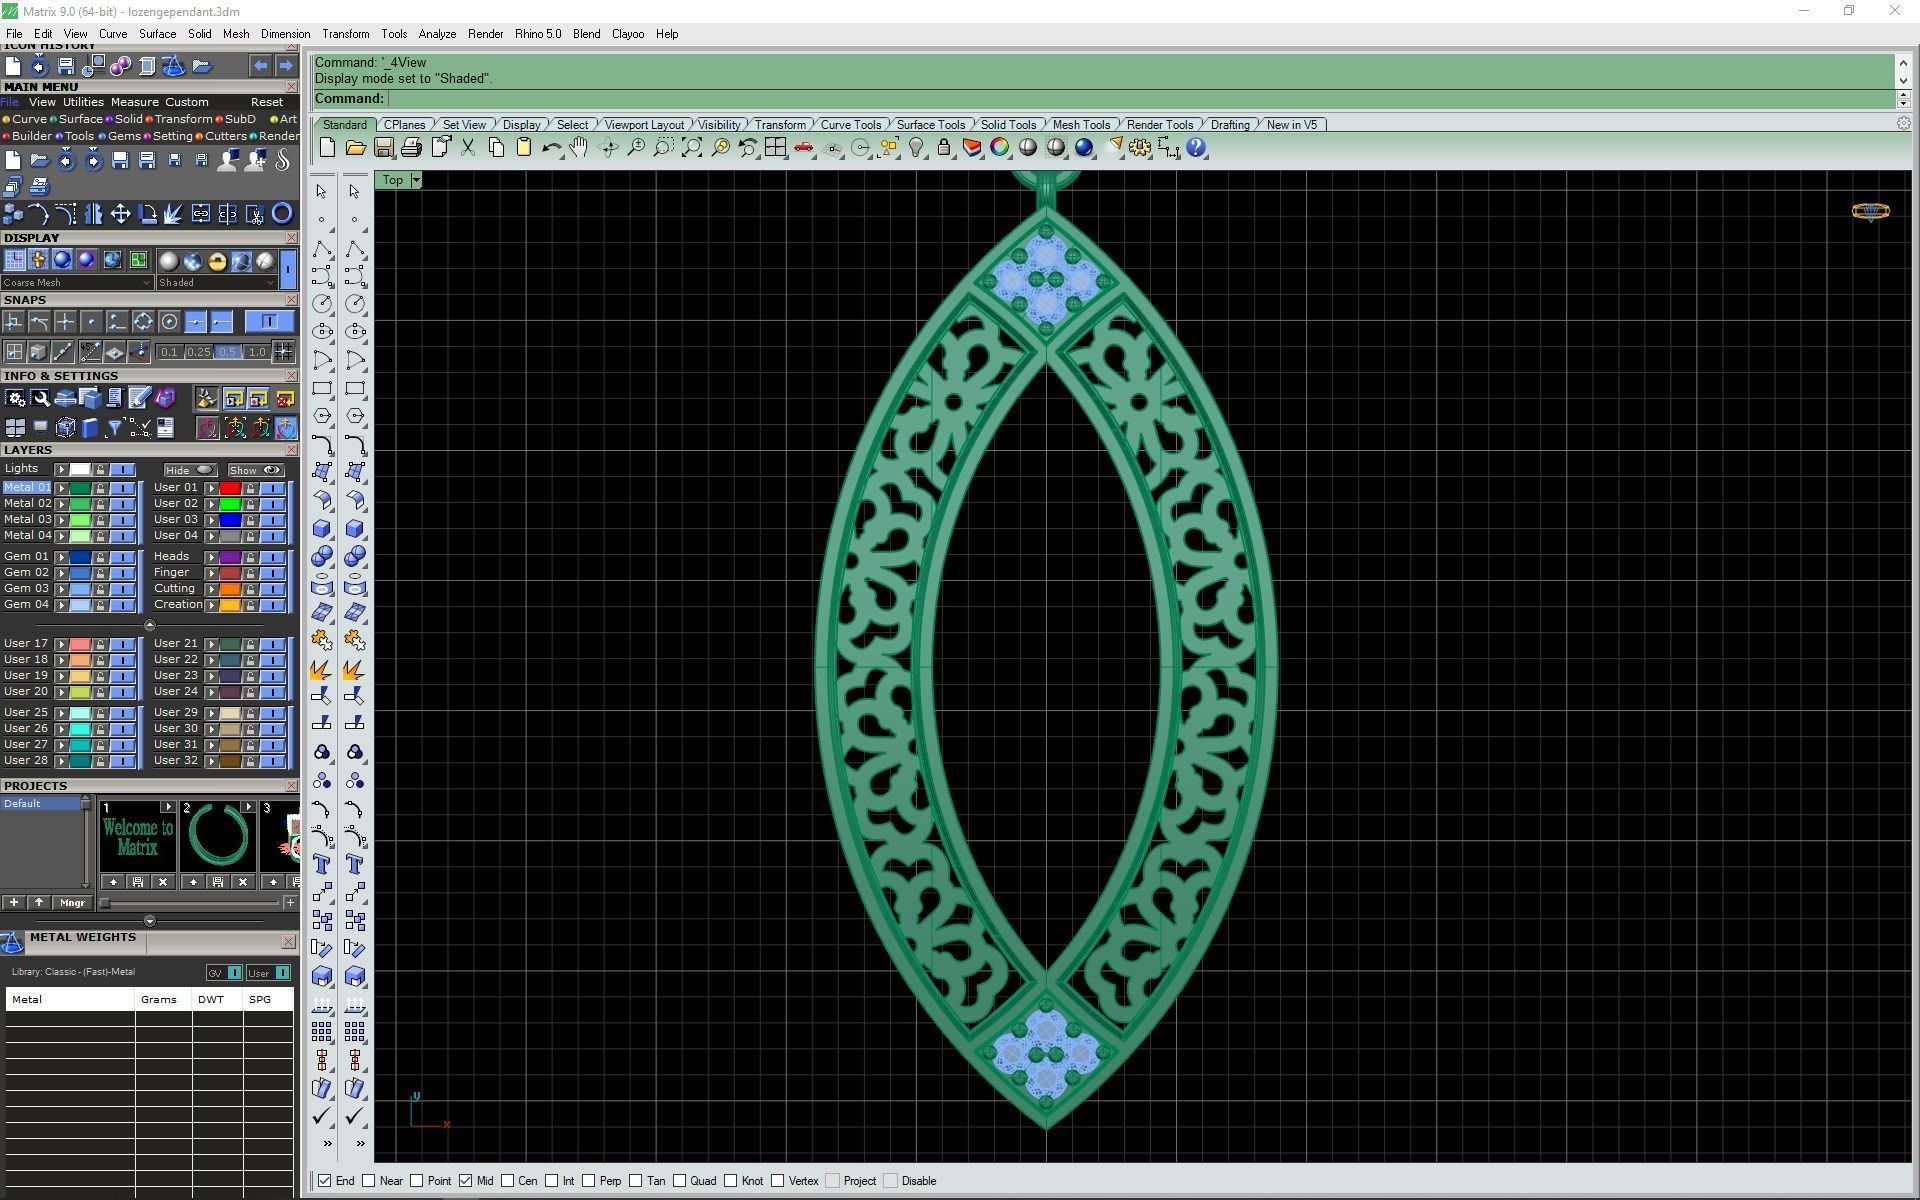The image size is (1920, 1200).
Task: Click the padlock Lock objects icon
Action: point(943,148)
